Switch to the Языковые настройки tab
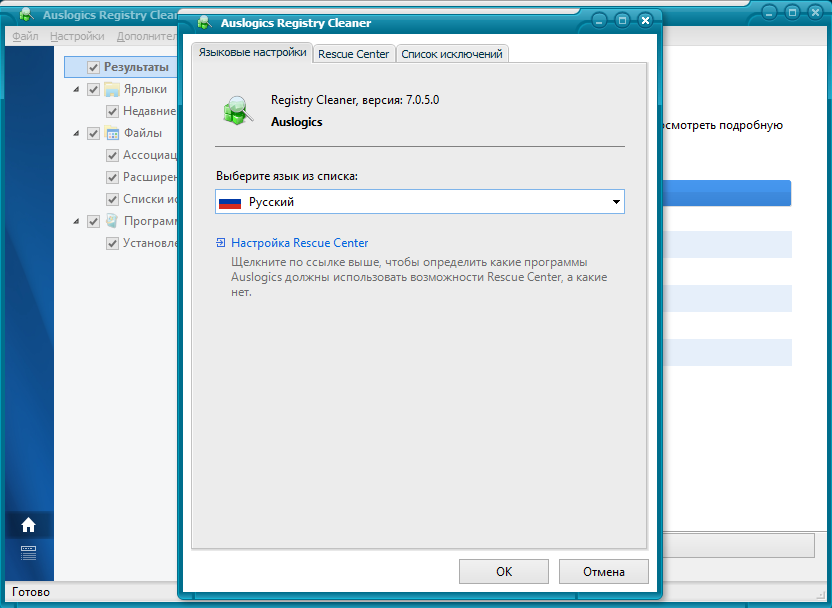Screen dimensions: 832x608 click(x=253, y=53)
